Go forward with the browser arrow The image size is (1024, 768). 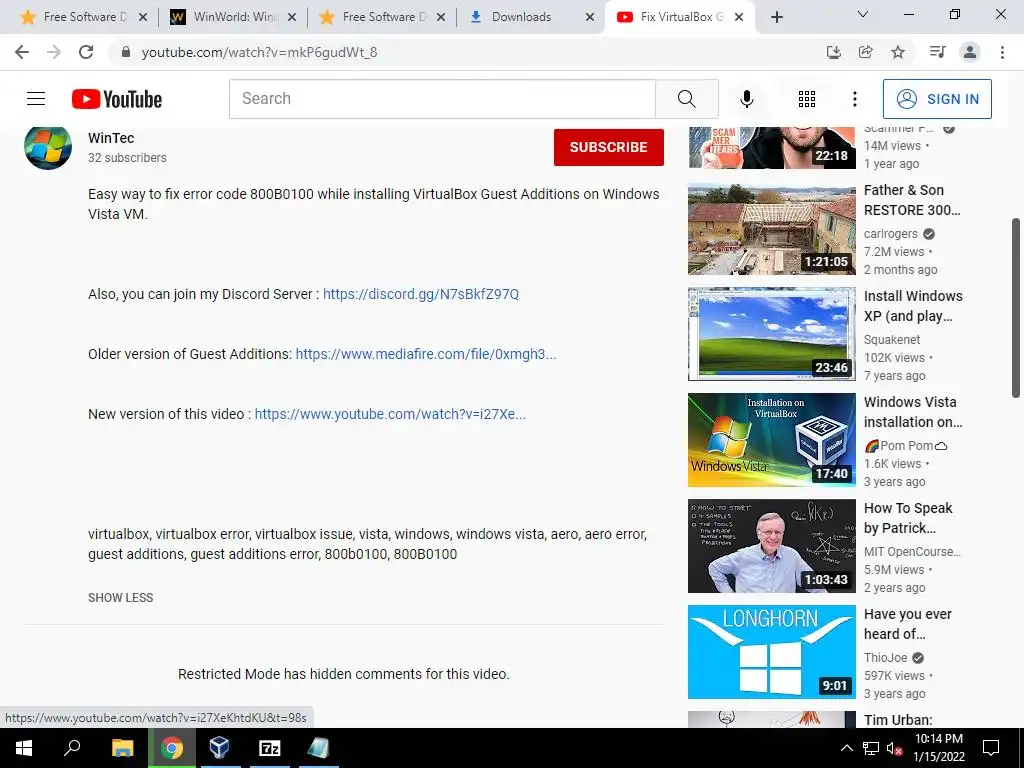point(54,52)
